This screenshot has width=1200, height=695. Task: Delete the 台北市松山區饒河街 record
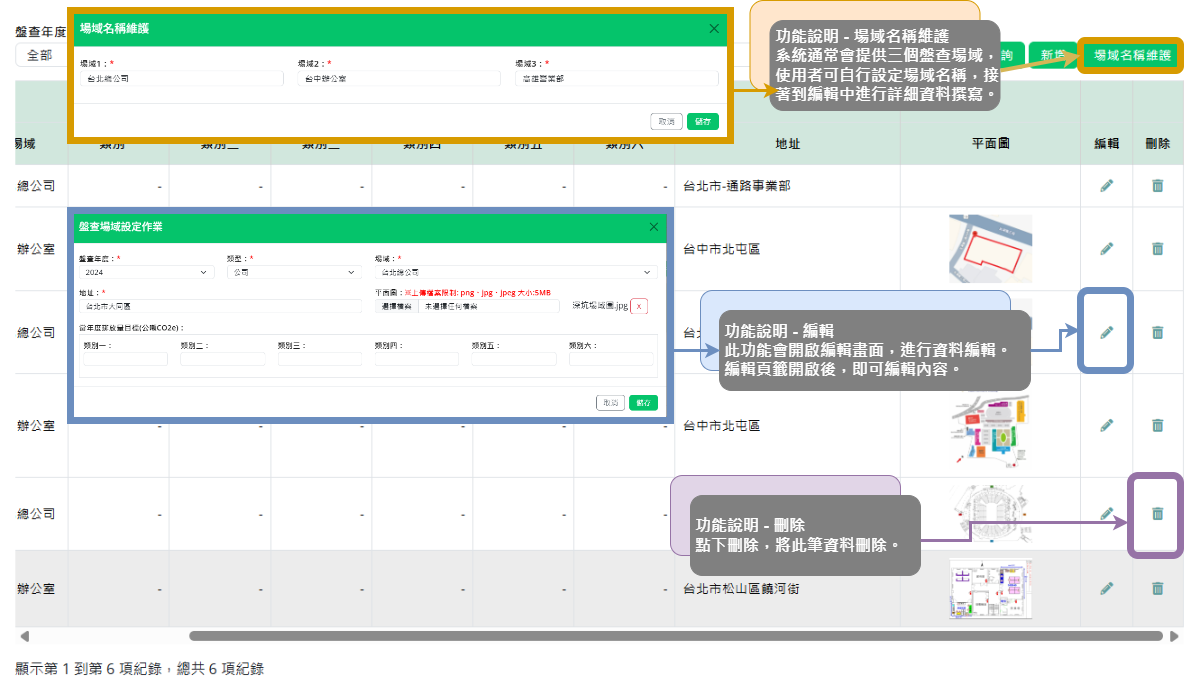click(1157, 588)
